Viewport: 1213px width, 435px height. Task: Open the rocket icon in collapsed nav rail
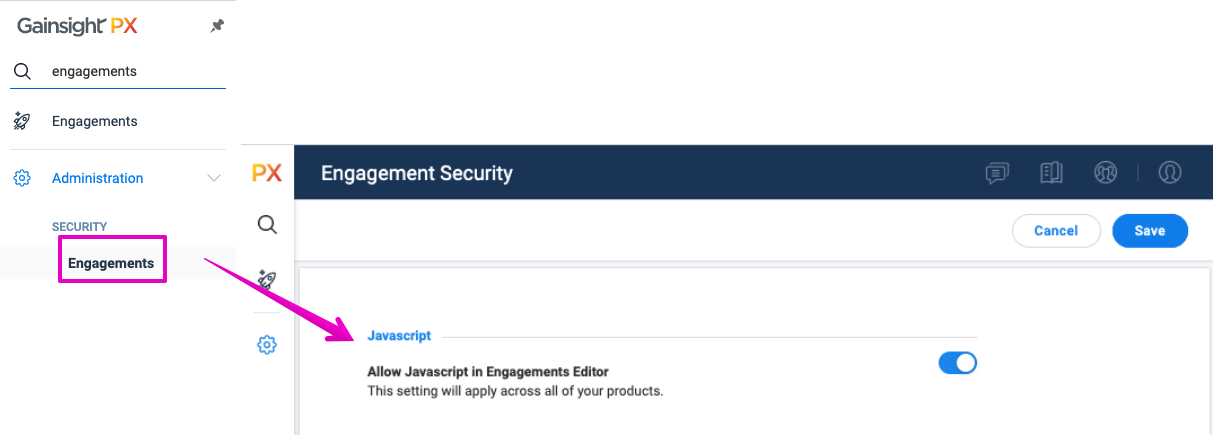pyautogui.click(x=267, y=280)
